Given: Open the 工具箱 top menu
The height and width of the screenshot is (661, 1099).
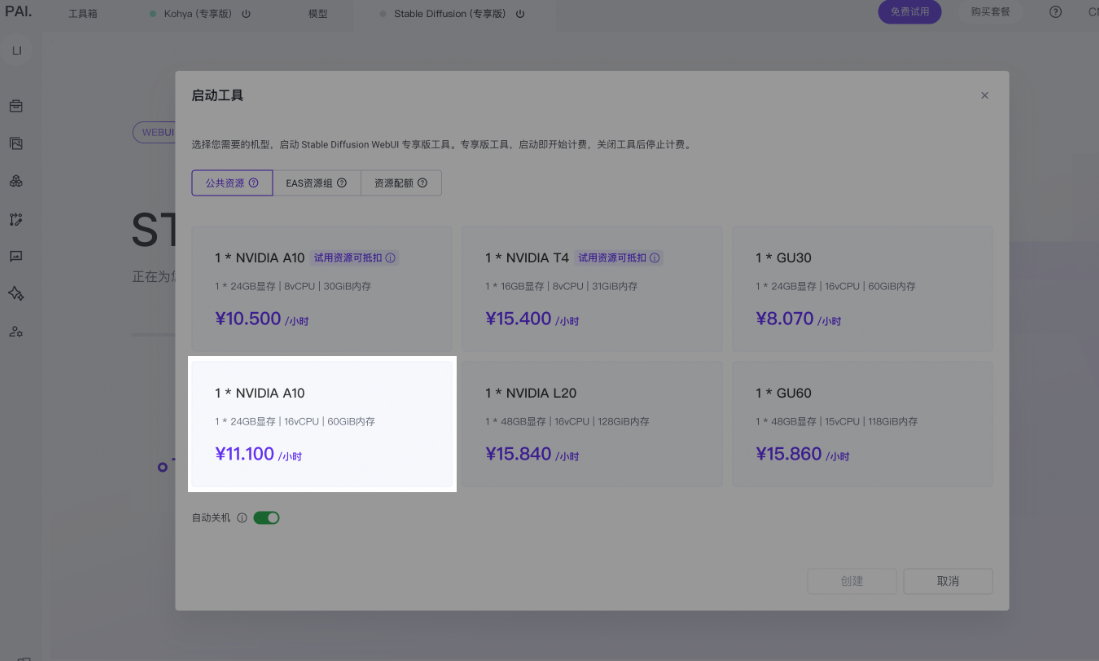Looking at the screenshot, I should (83, 13).
